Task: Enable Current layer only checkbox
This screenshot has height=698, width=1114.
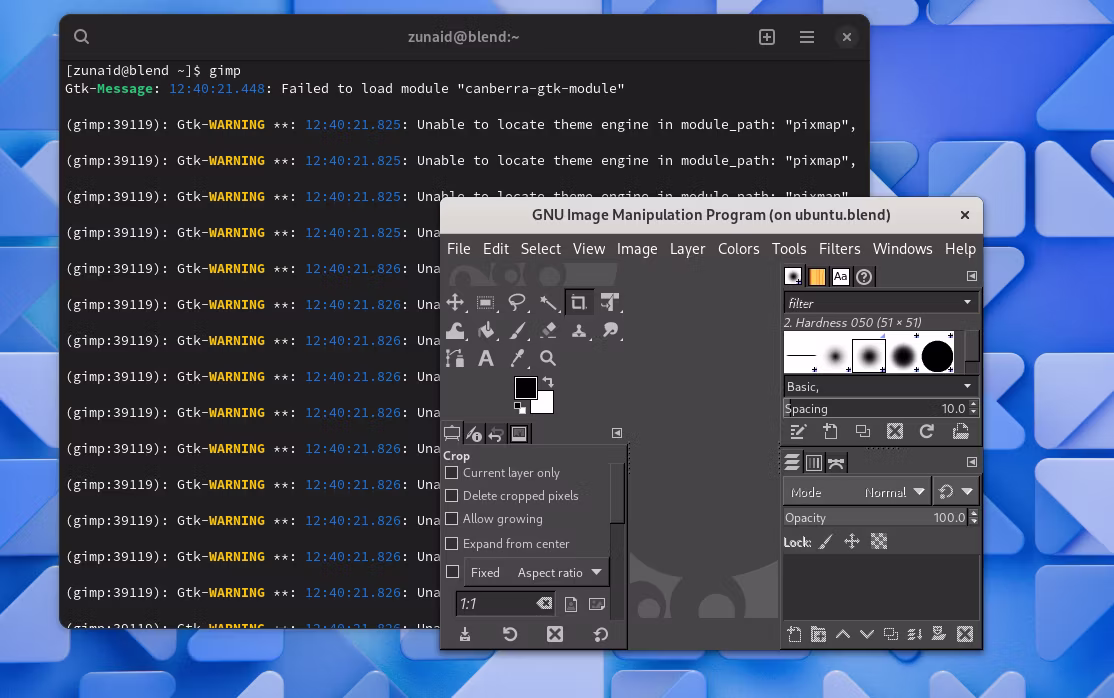Action: (x=451, y=473)
